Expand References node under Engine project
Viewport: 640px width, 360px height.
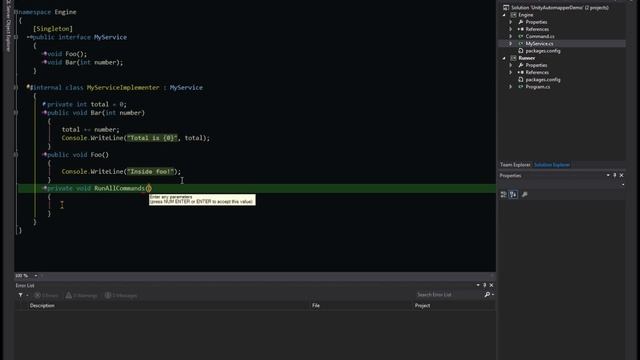(x=511, y=29)
